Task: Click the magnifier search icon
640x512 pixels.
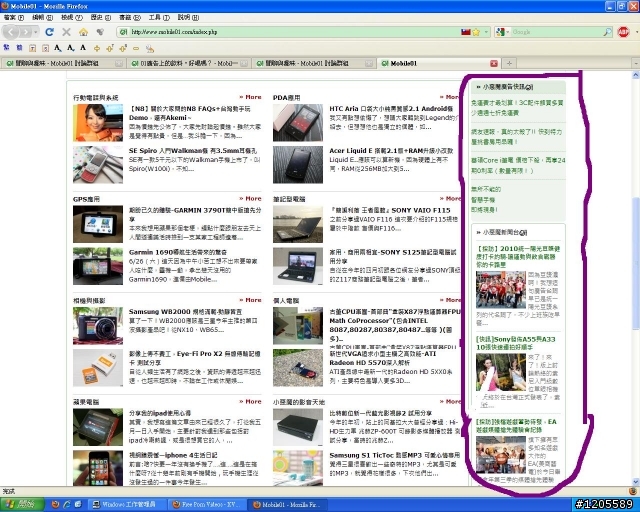Action: (608, 32)
